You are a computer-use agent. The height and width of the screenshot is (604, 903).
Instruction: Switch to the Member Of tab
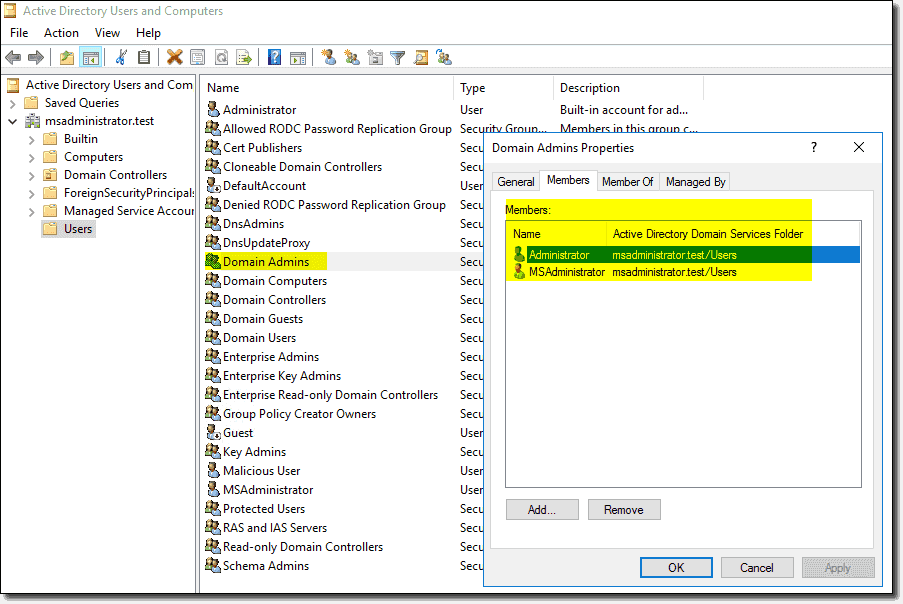pos(627,181)
